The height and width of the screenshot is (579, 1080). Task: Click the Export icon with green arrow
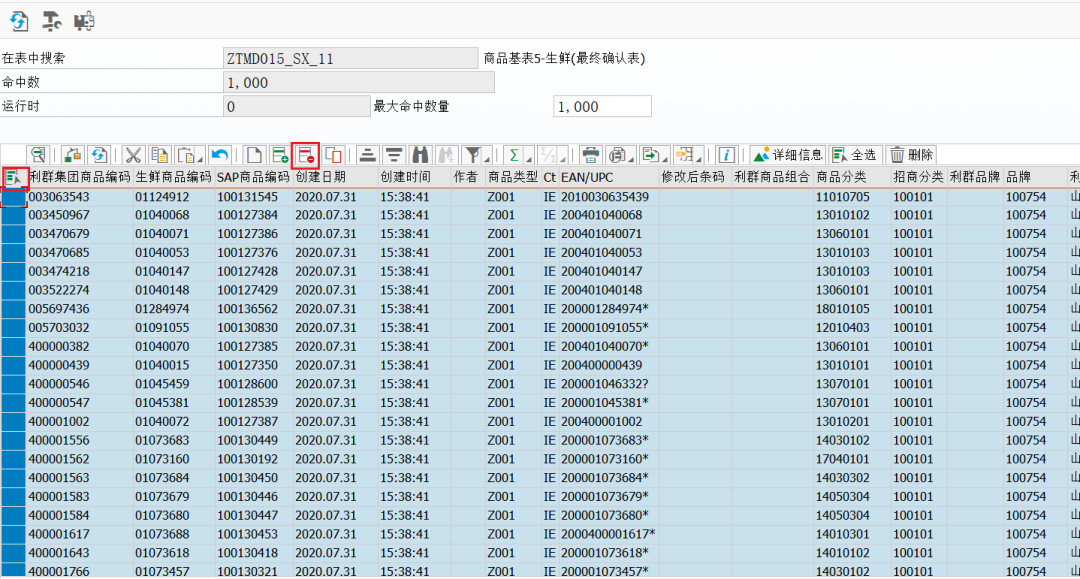coord(650,155)
